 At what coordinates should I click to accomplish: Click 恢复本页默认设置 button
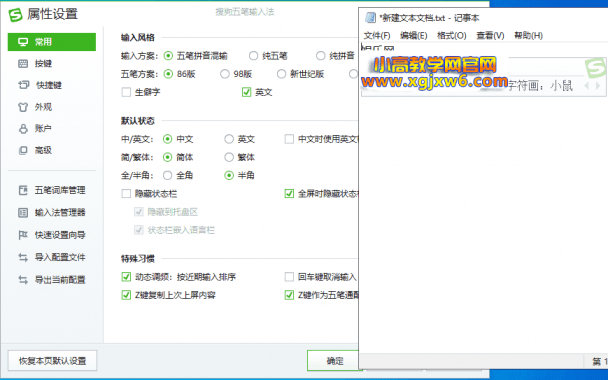tap(52, 361)
